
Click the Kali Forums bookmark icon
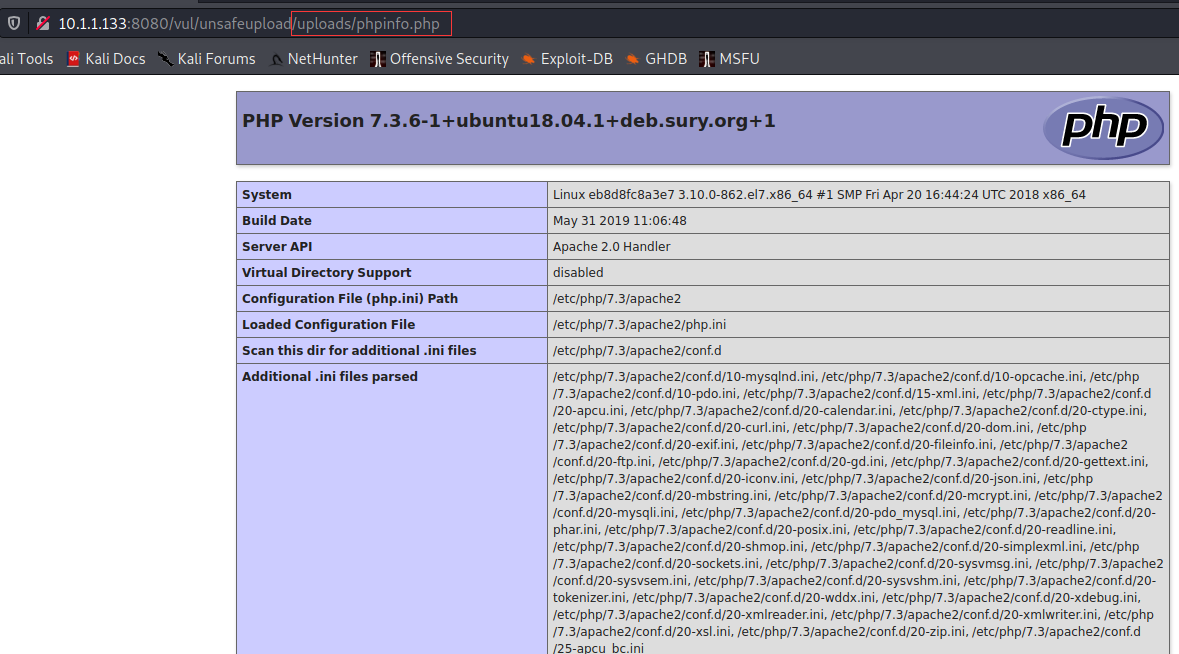165,59
